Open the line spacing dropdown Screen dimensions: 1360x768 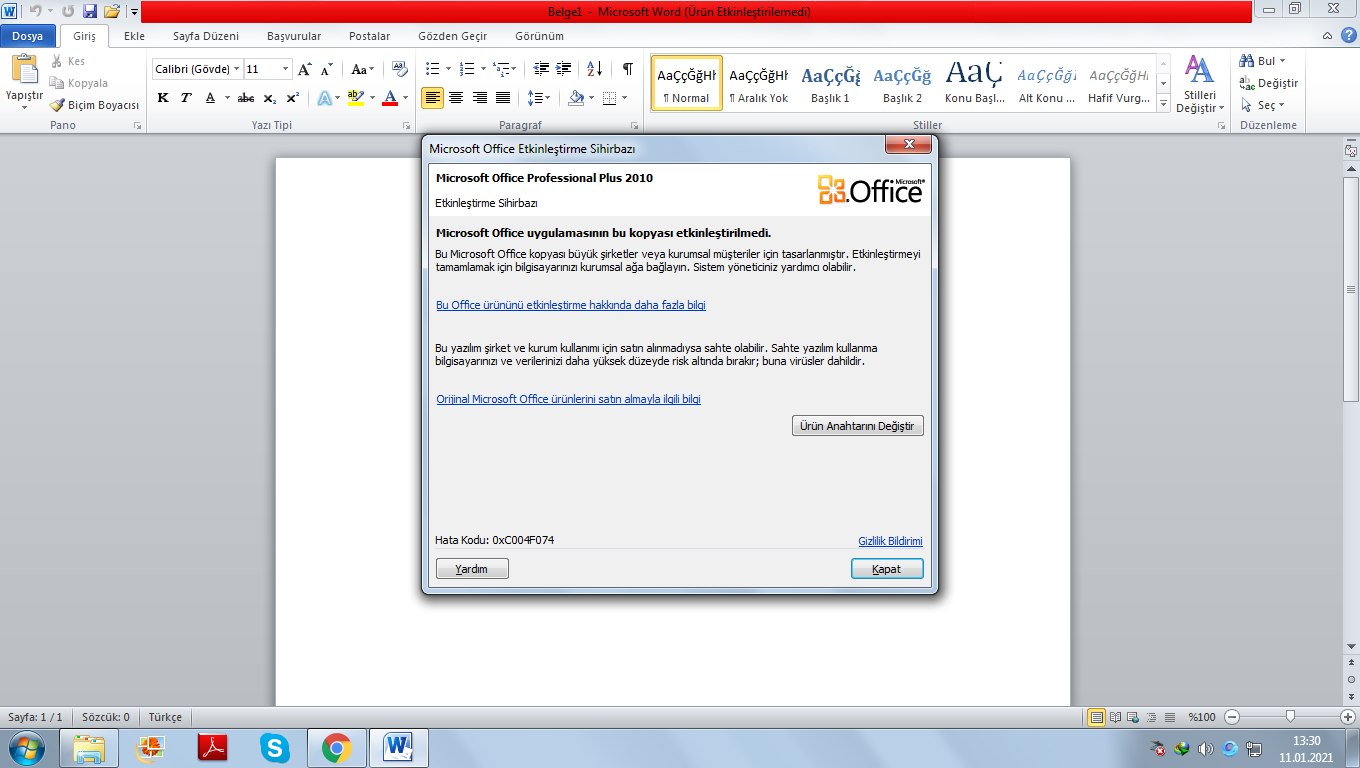[539, 98]
